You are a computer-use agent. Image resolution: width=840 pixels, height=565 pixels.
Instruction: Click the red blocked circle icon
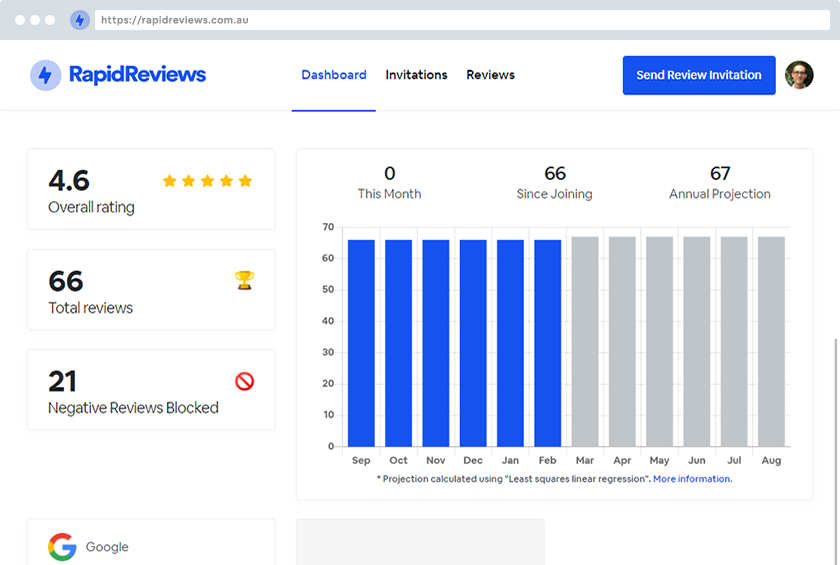point(244,381)
